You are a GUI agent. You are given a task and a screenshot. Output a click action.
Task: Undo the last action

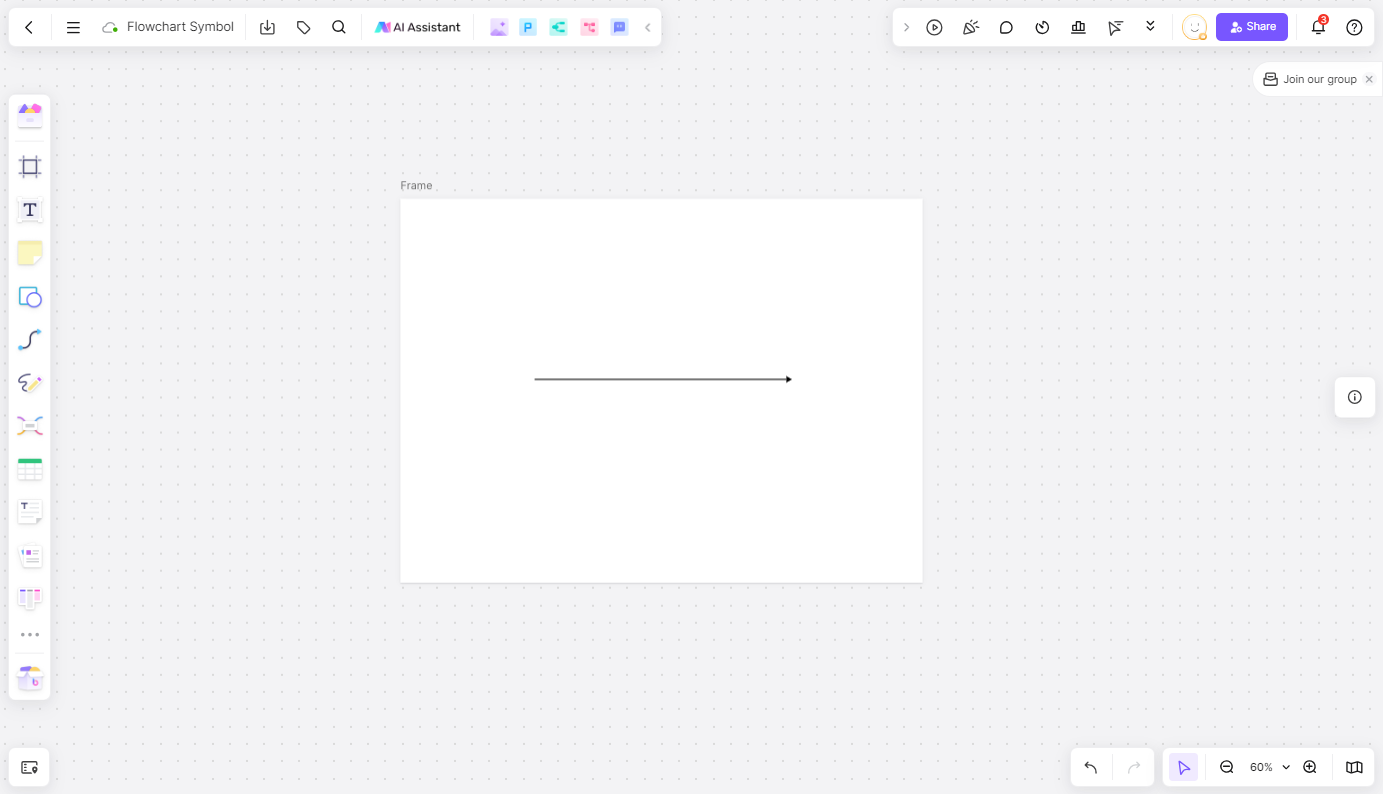tap(1091, 767)
